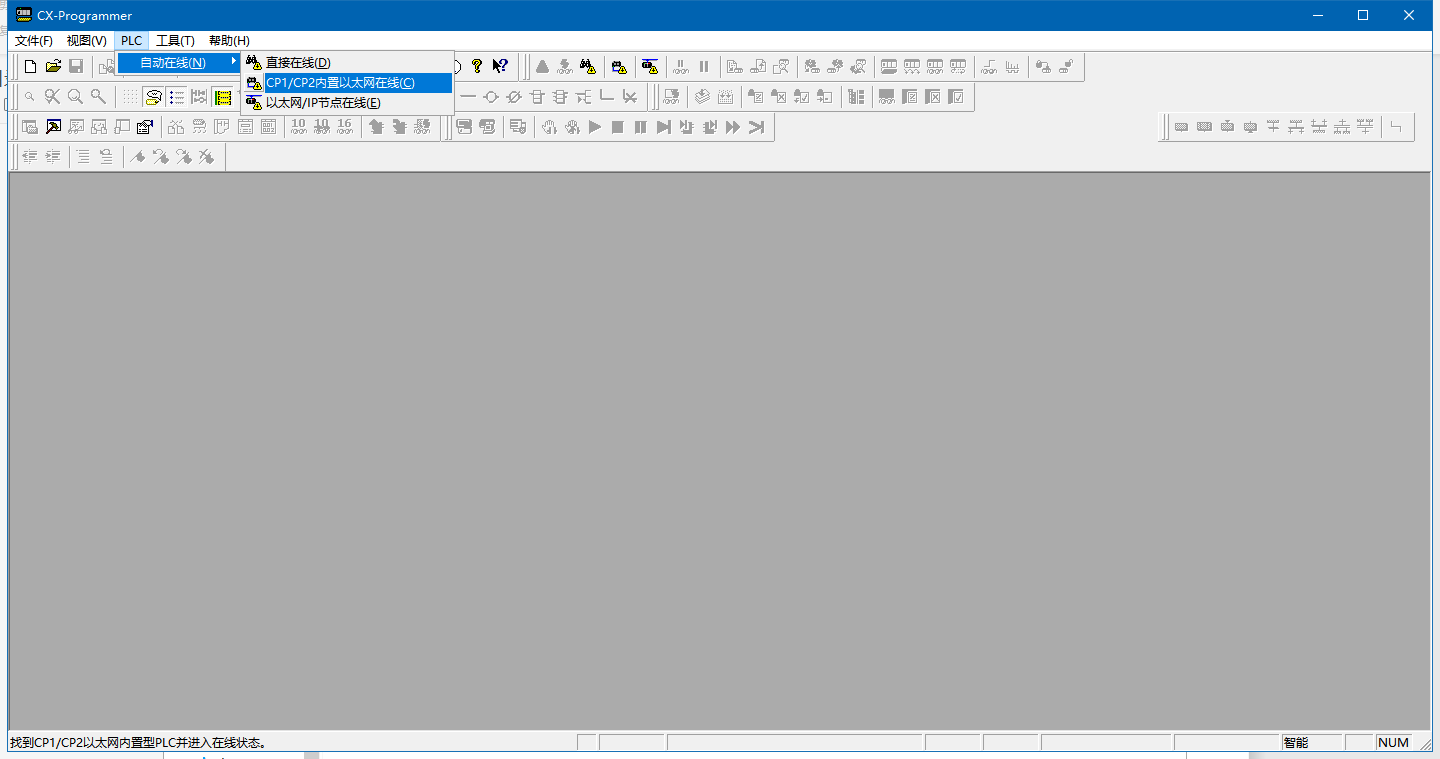Toggle the yellow-highlighted ladder view button
The image size is (1440, 759).
click(x=223, y=97)
